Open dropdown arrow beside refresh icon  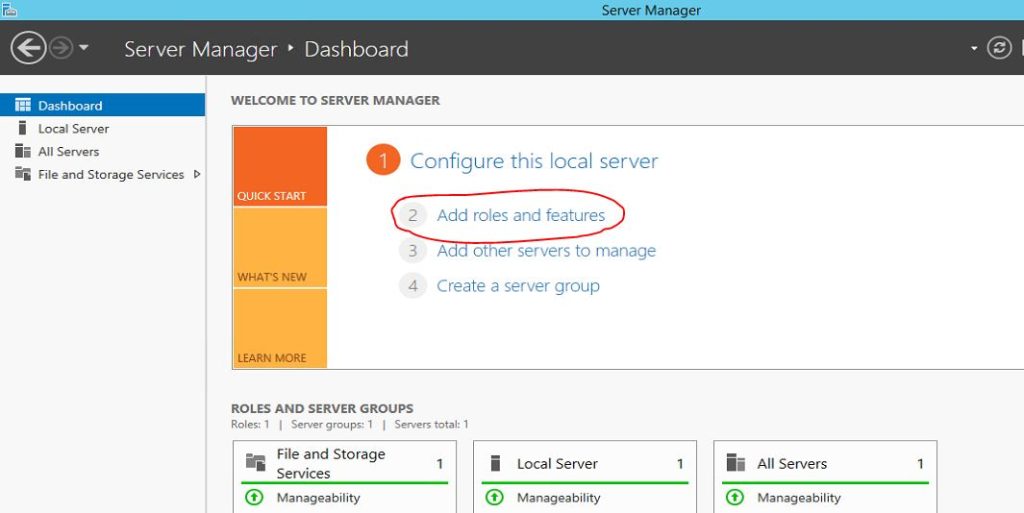tap(975, 48)
